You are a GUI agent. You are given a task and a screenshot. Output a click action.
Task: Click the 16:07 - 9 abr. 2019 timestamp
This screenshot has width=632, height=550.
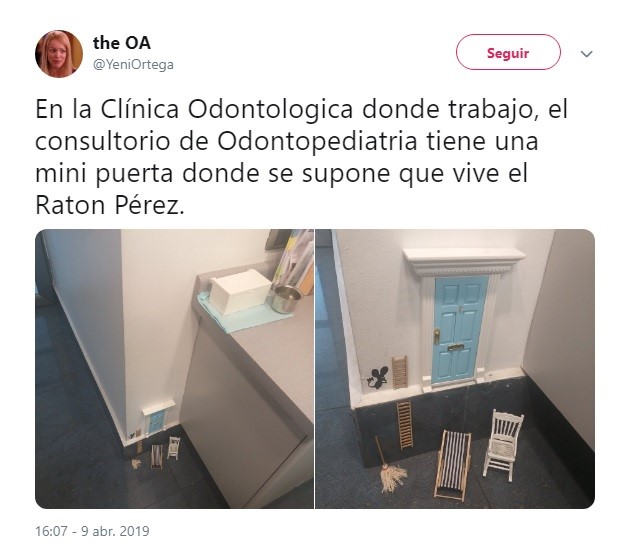tap(92, 531)
